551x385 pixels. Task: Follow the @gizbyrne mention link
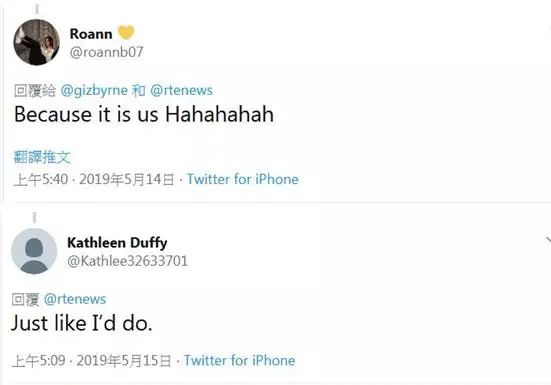[x=94, y=91]
